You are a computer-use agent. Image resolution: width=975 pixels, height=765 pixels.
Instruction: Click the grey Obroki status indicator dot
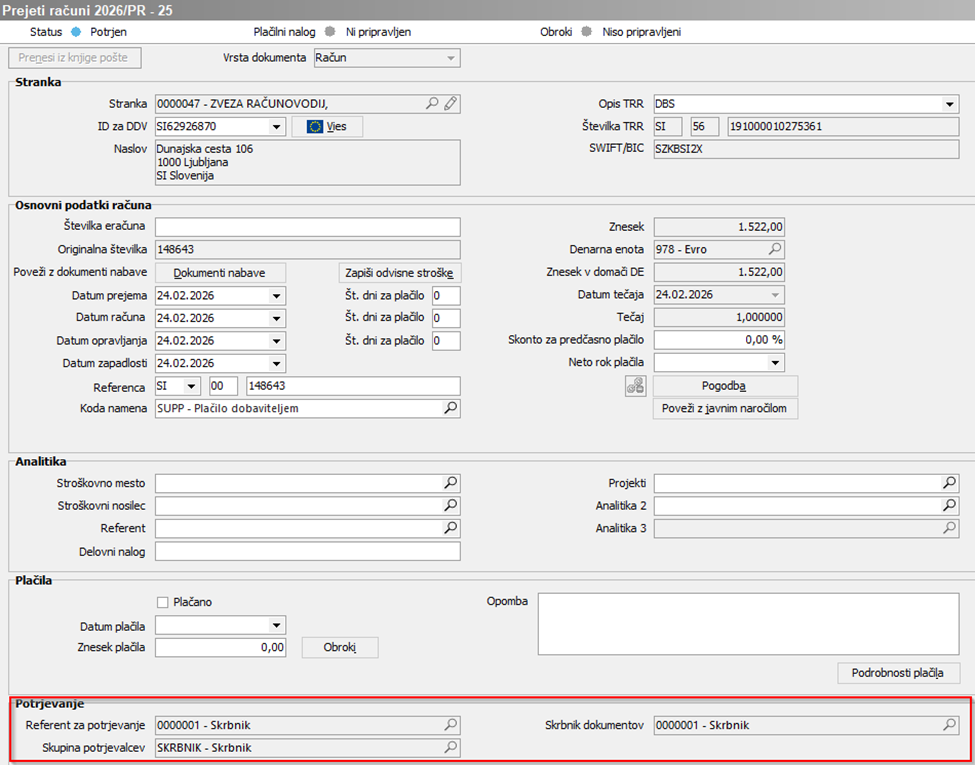(586, 32)
